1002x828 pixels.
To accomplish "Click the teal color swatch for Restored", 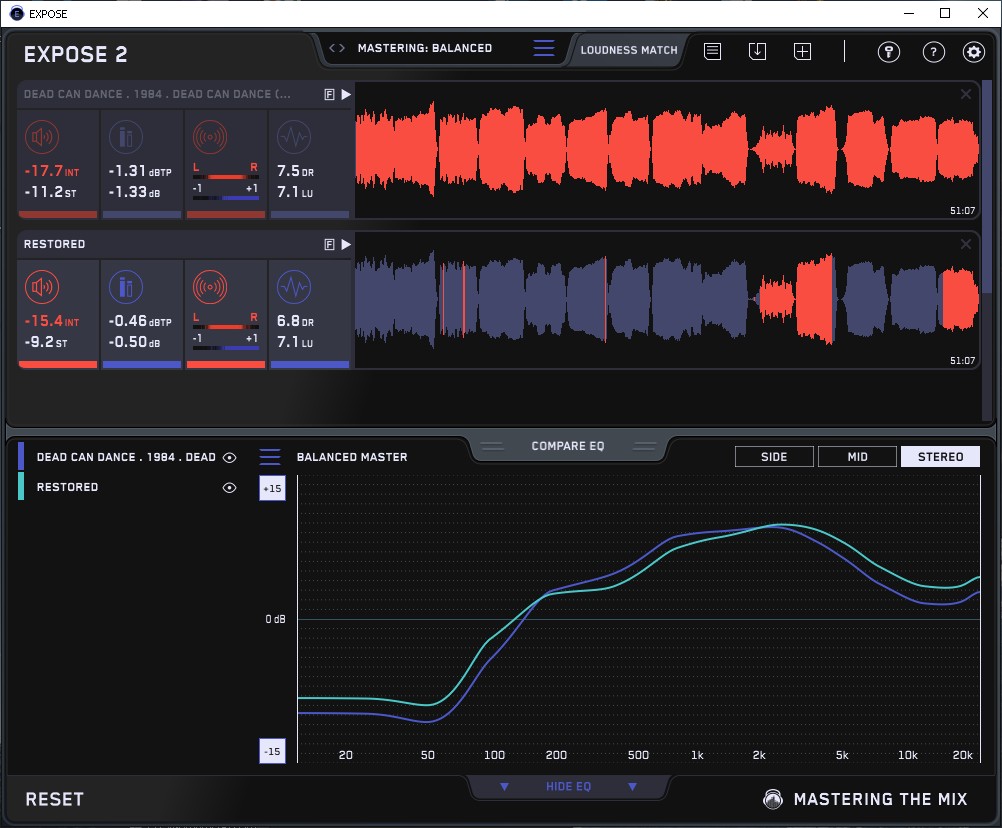I will pyautogui.click(x=21, y=486).
